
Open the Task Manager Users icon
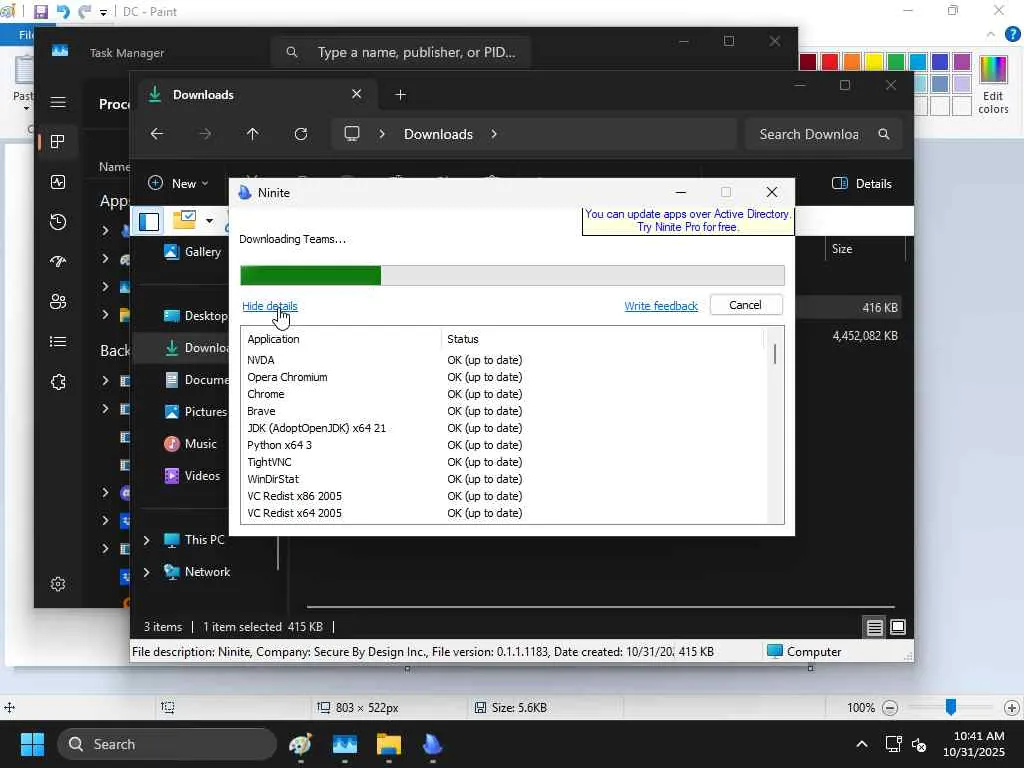pos(58,302)
